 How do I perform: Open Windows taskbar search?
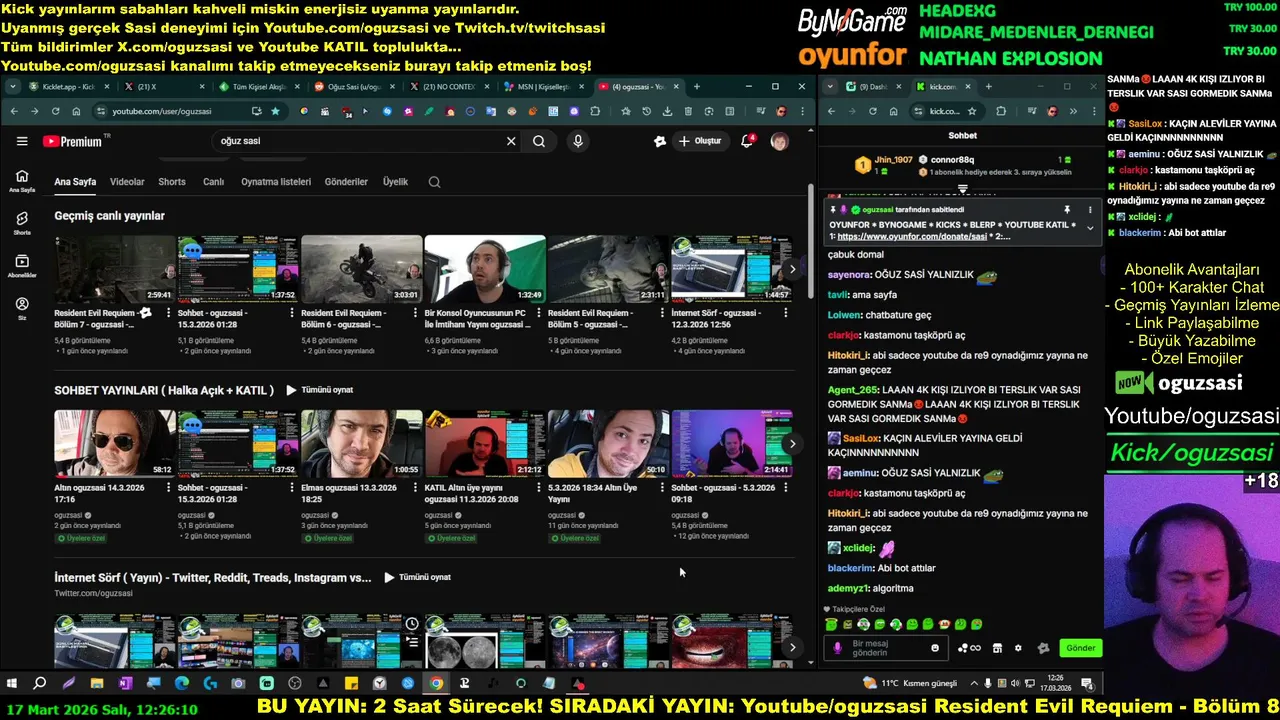40,683
